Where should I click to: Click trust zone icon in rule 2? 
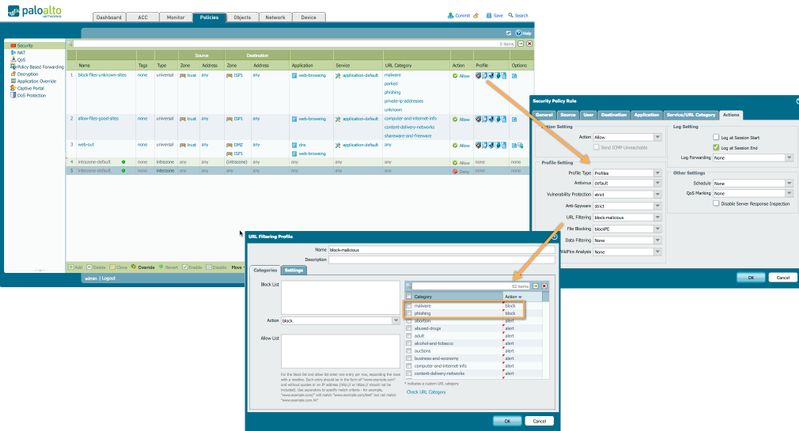click(x=182, y=119)
